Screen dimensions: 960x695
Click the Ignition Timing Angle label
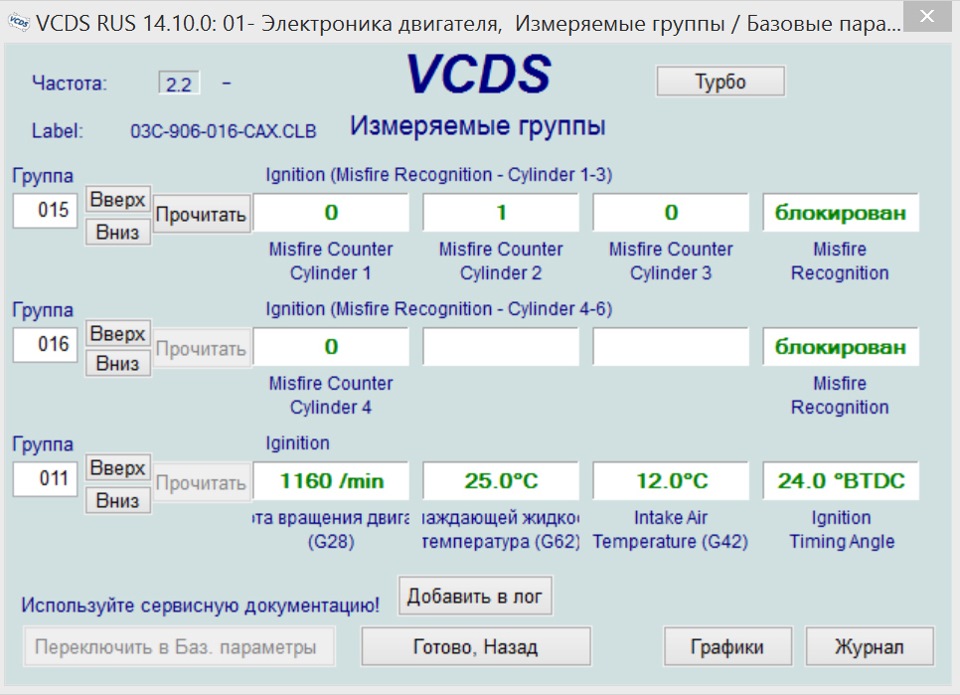[x=841, y=530]
